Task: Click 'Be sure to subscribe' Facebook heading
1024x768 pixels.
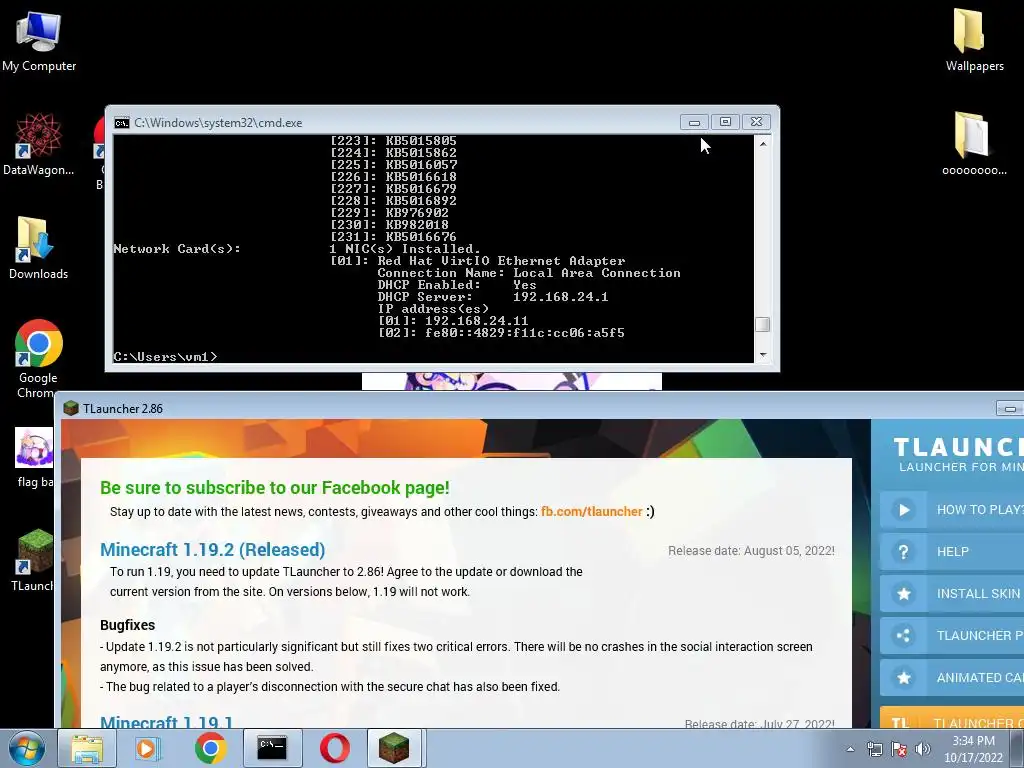Action: click(274, 488)
